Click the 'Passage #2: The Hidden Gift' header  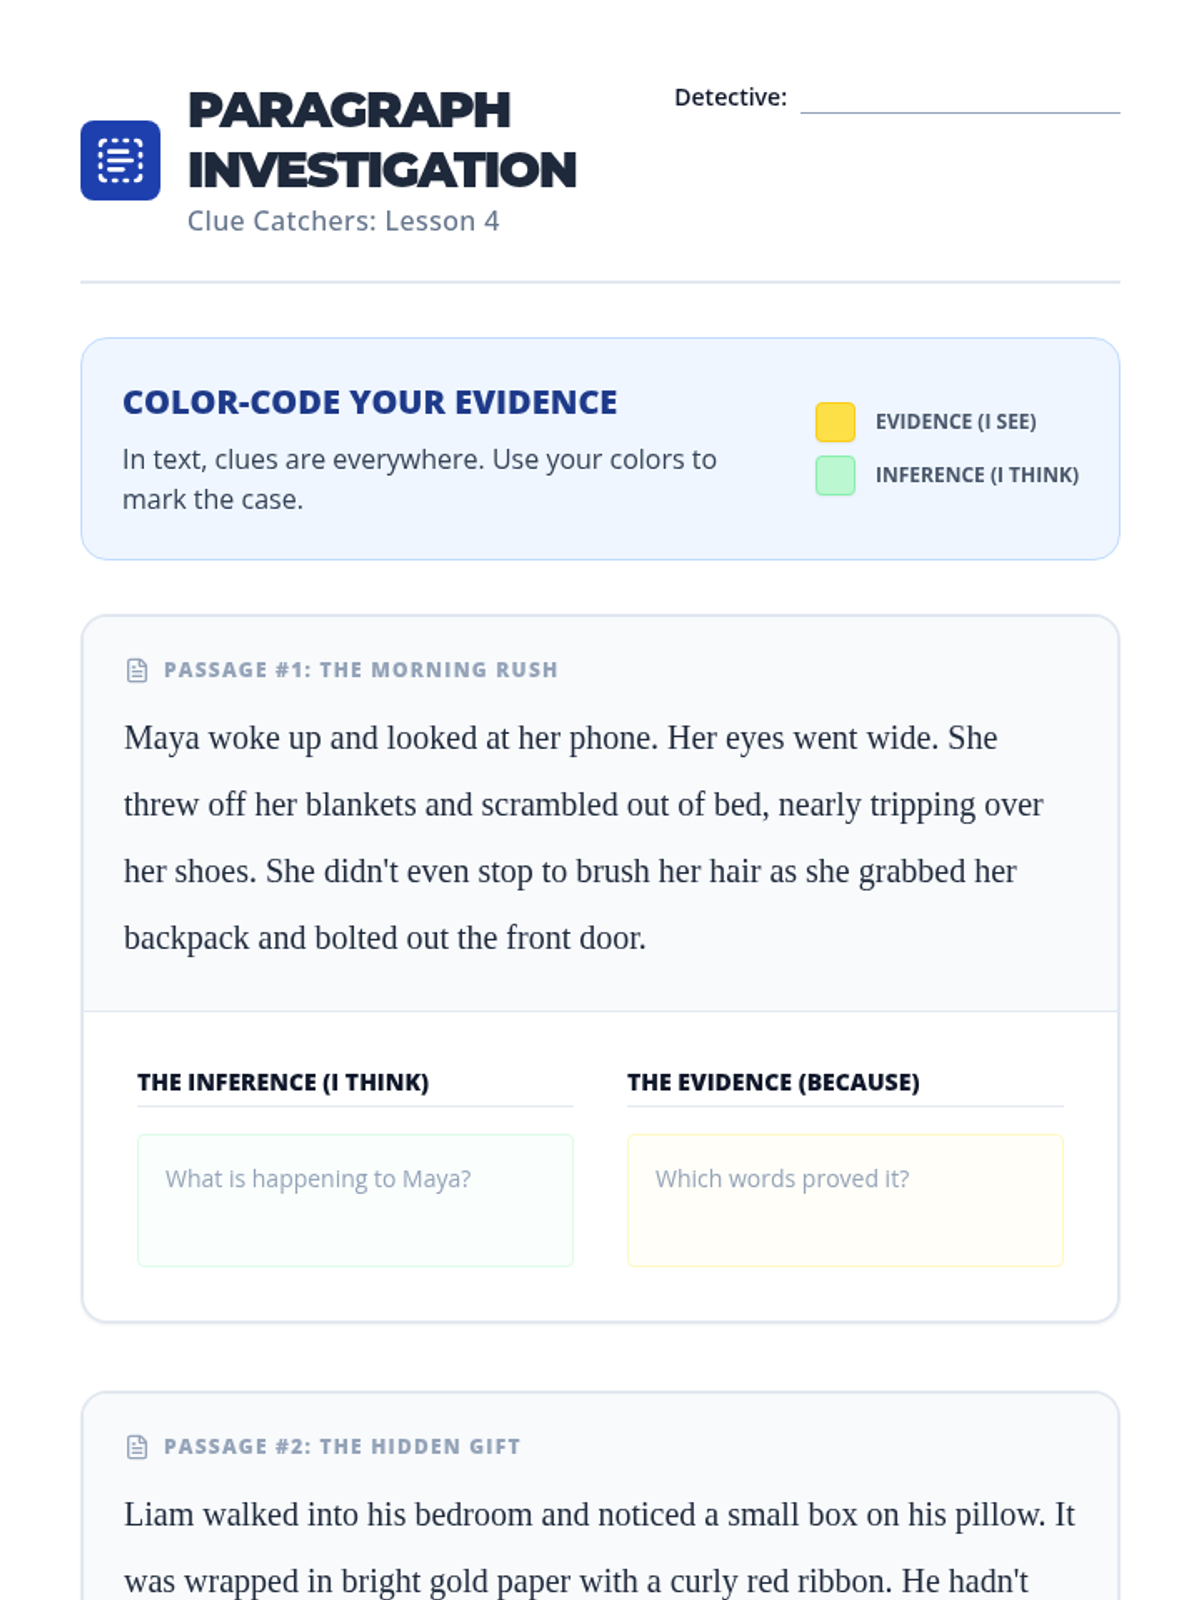click(341, 1447)
